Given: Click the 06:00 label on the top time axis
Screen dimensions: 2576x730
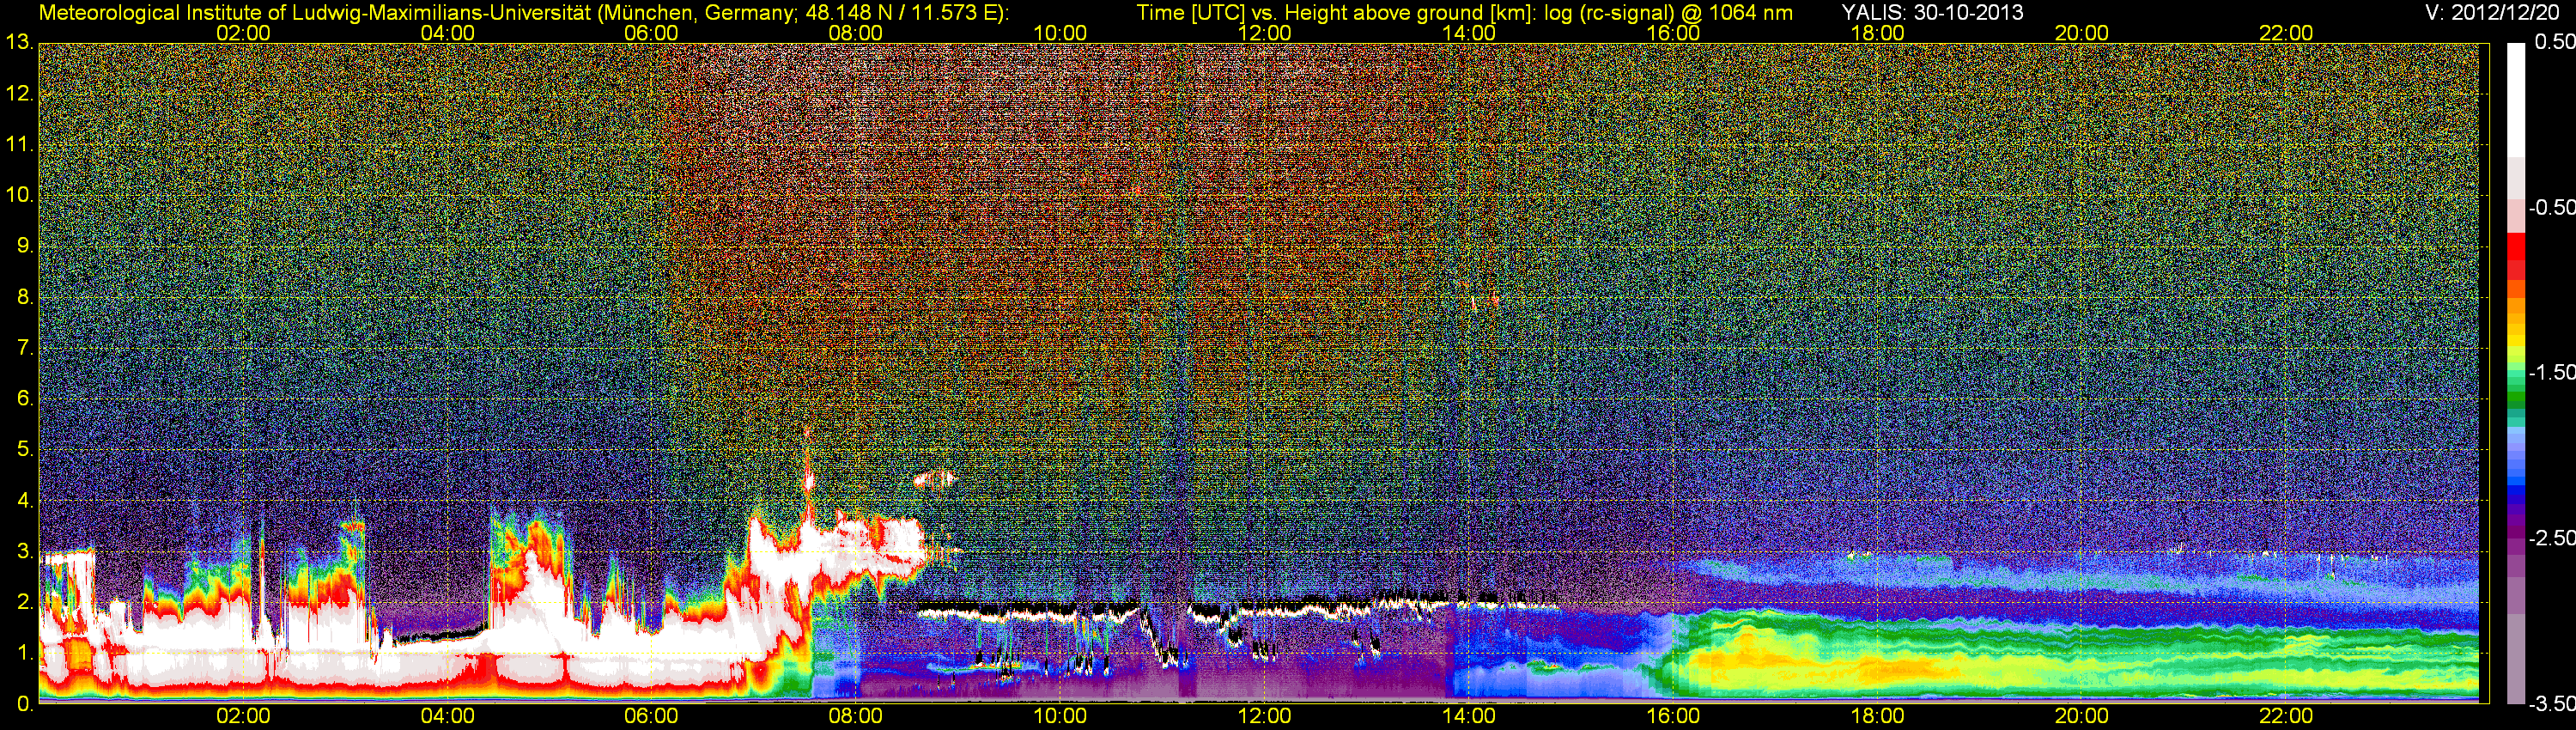Looking at the screenshot, I should [x=651, y=33].
